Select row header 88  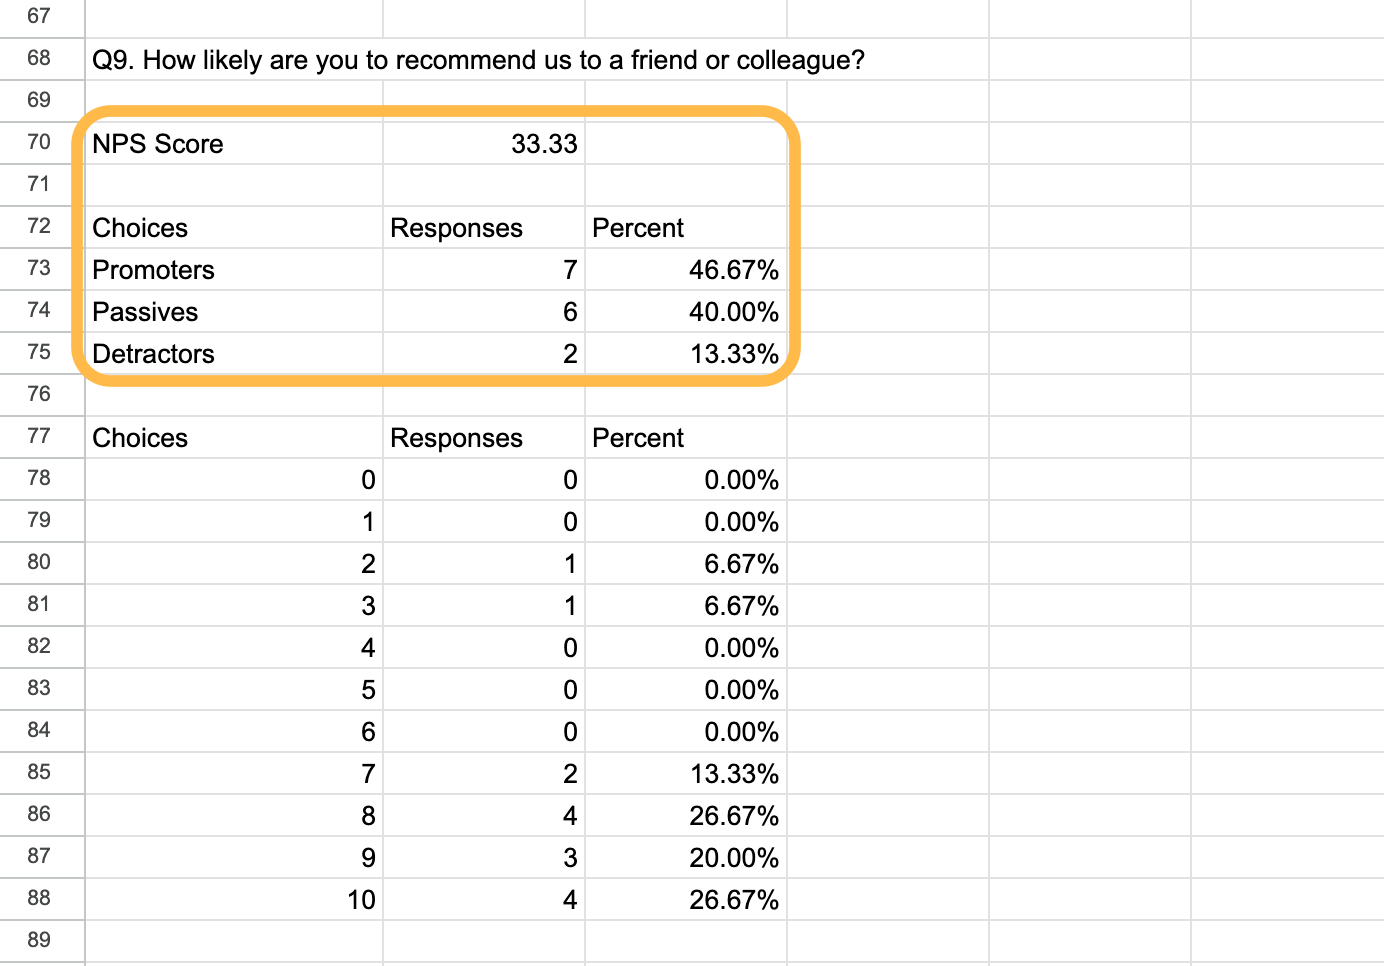coord(40,898)
